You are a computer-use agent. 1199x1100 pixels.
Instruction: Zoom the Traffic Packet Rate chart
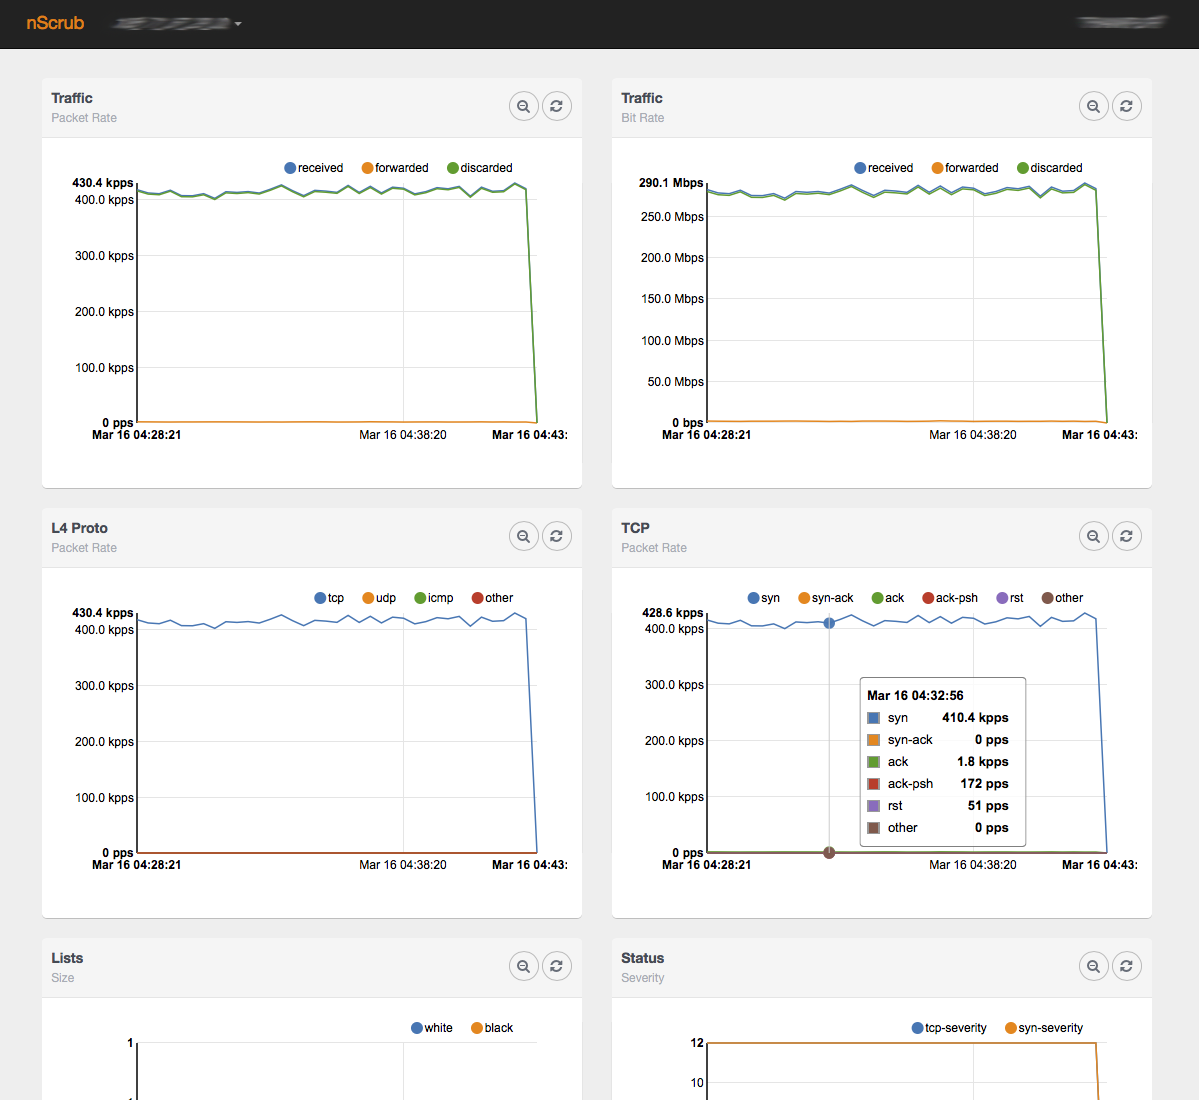[x=524, y=106]
